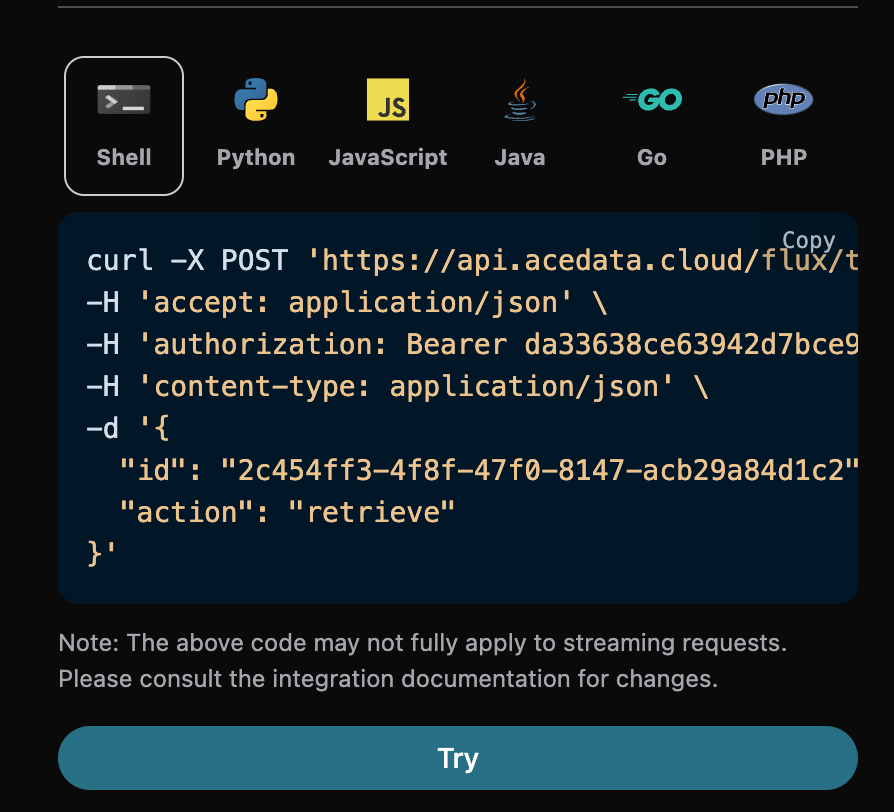Click the content-type header line

(x=397, y=387)
